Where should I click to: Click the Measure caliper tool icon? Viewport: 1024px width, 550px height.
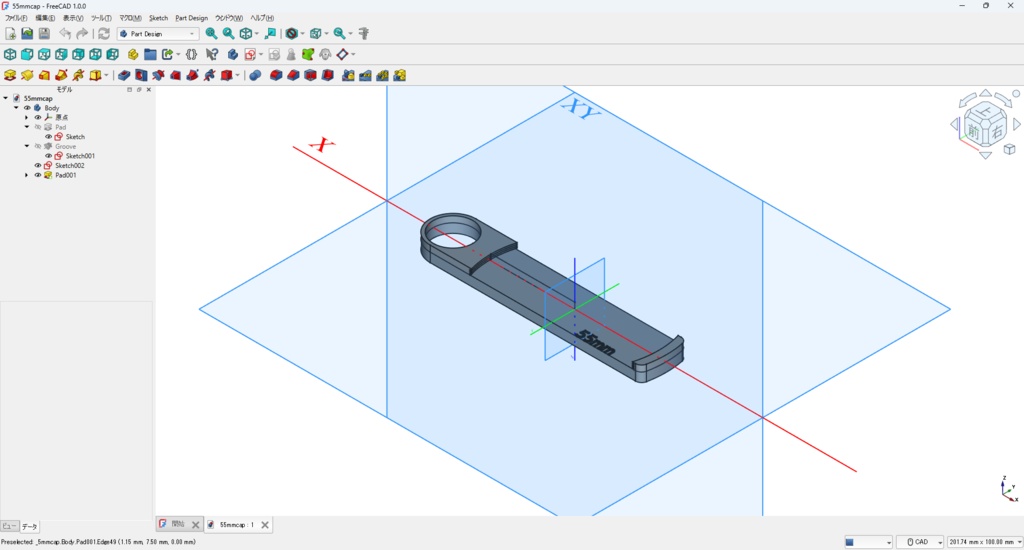pyautogui.click(x=364, y=33)
